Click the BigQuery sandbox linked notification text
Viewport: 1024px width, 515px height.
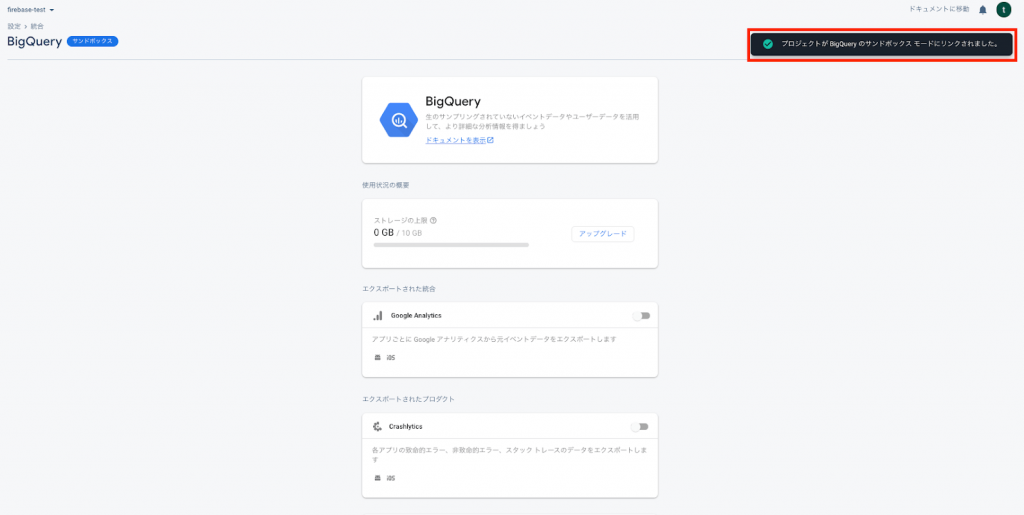tap(889, 44)
